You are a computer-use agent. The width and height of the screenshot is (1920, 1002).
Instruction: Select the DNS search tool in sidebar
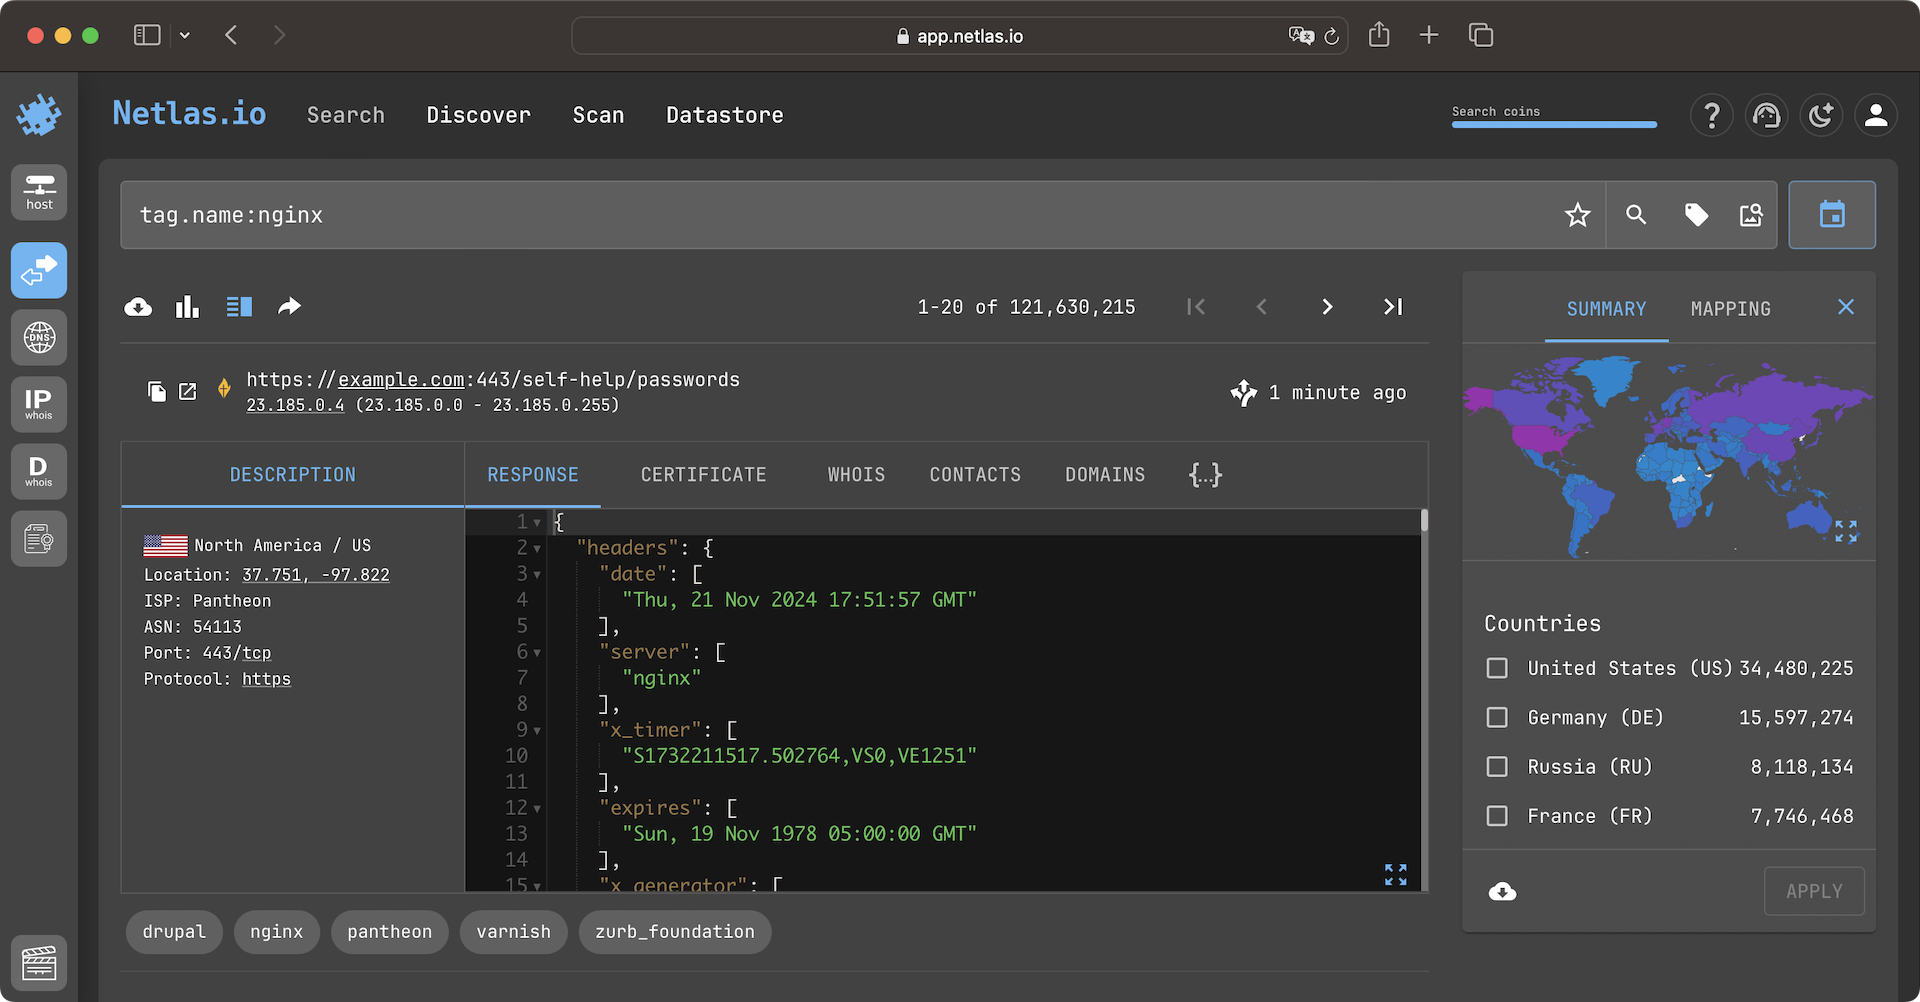38,337
